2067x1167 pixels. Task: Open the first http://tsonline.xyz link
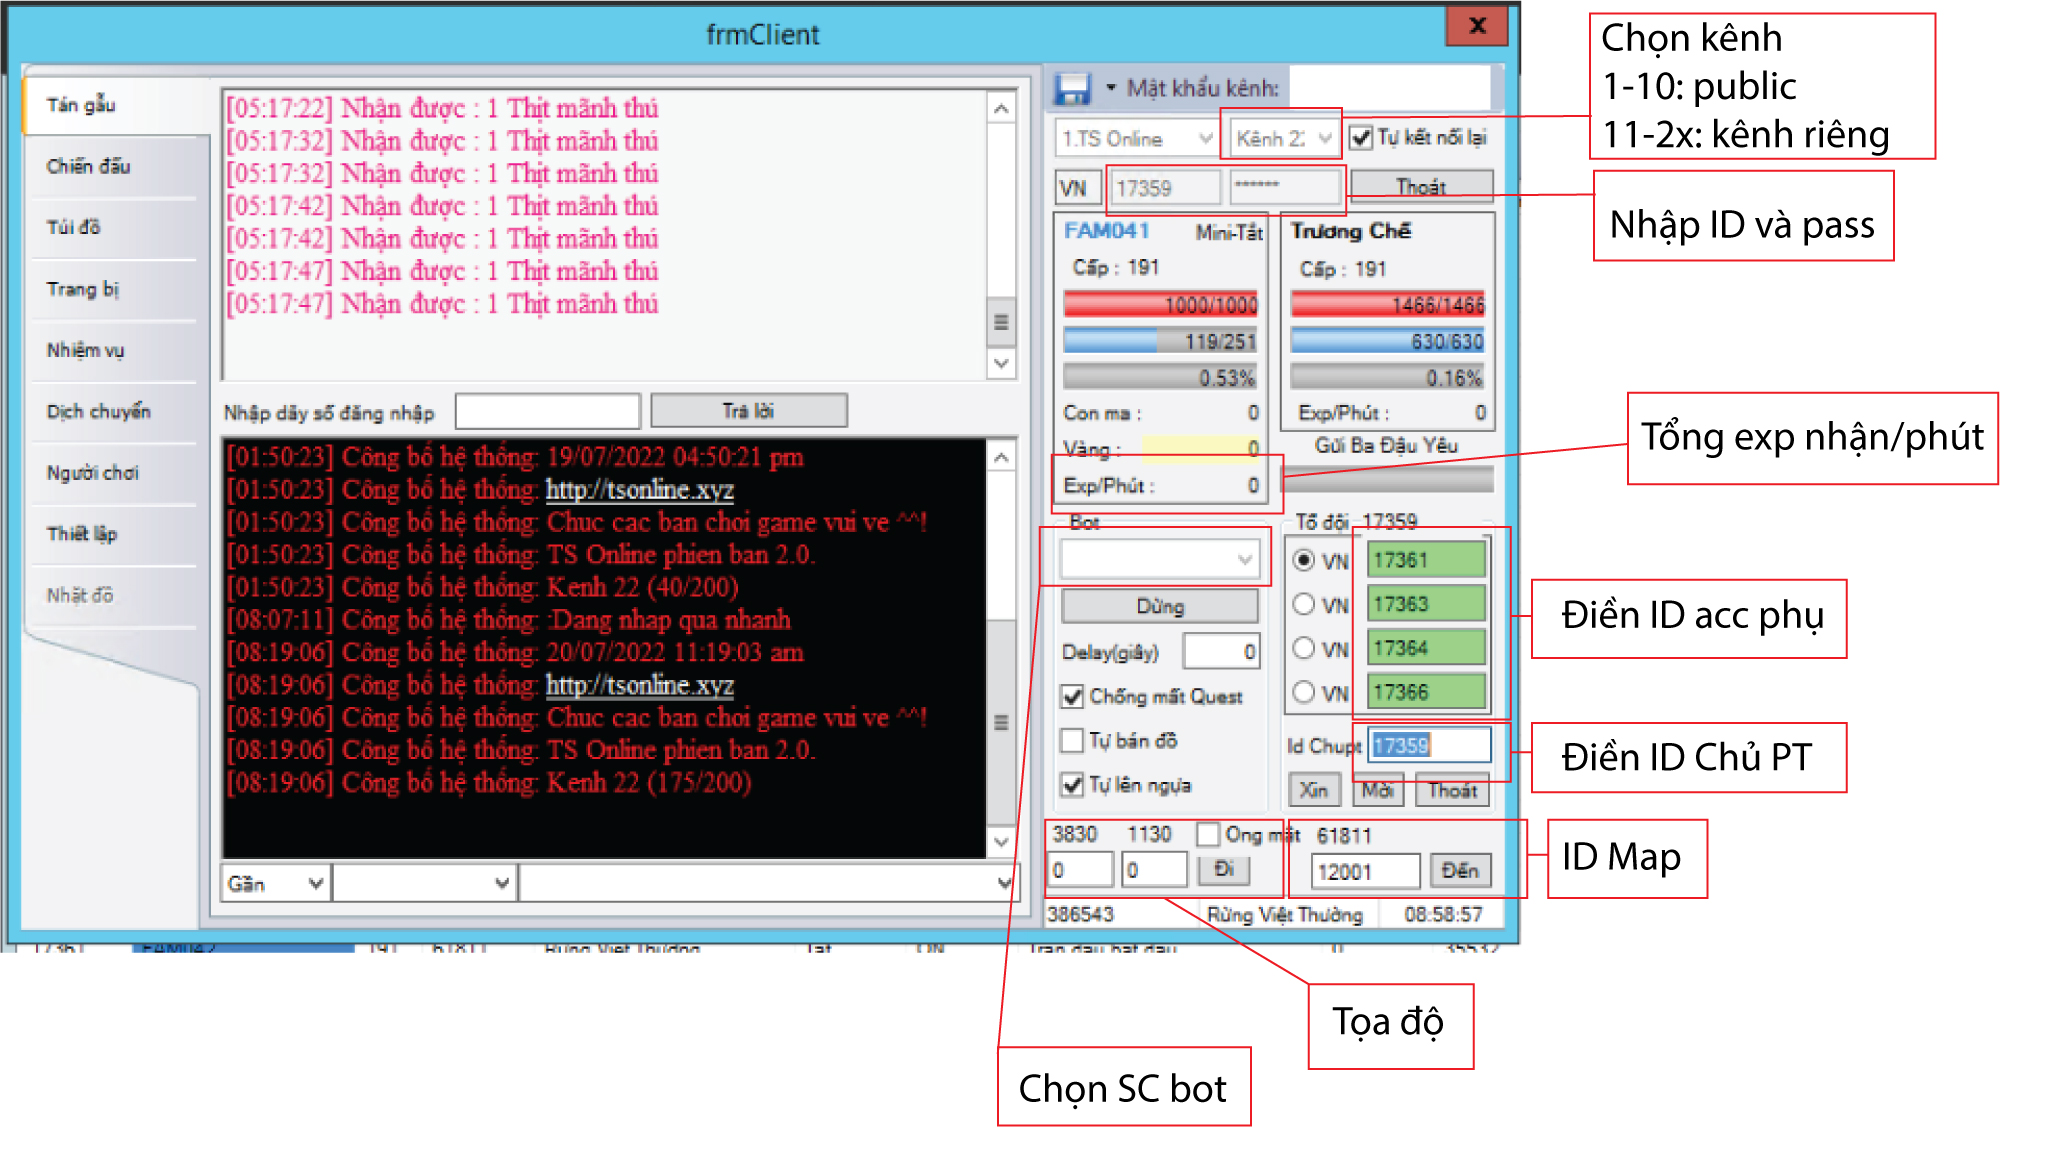tap(639, 489)
